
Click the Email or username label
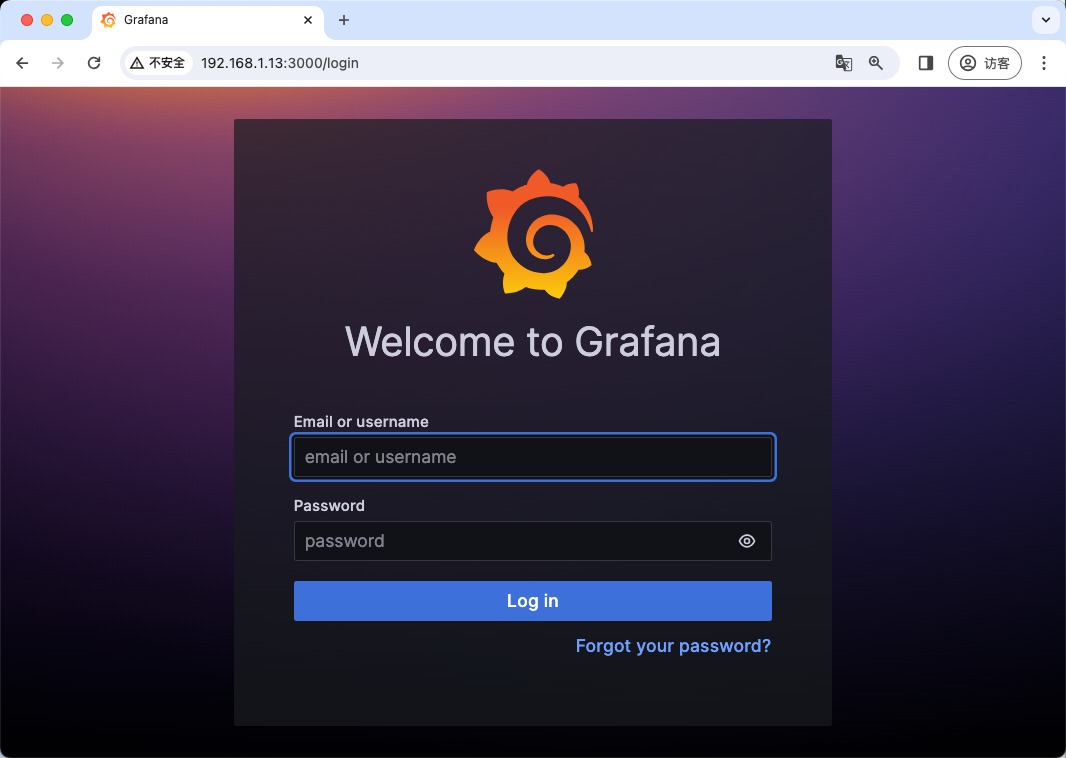[x=361, y=421]
